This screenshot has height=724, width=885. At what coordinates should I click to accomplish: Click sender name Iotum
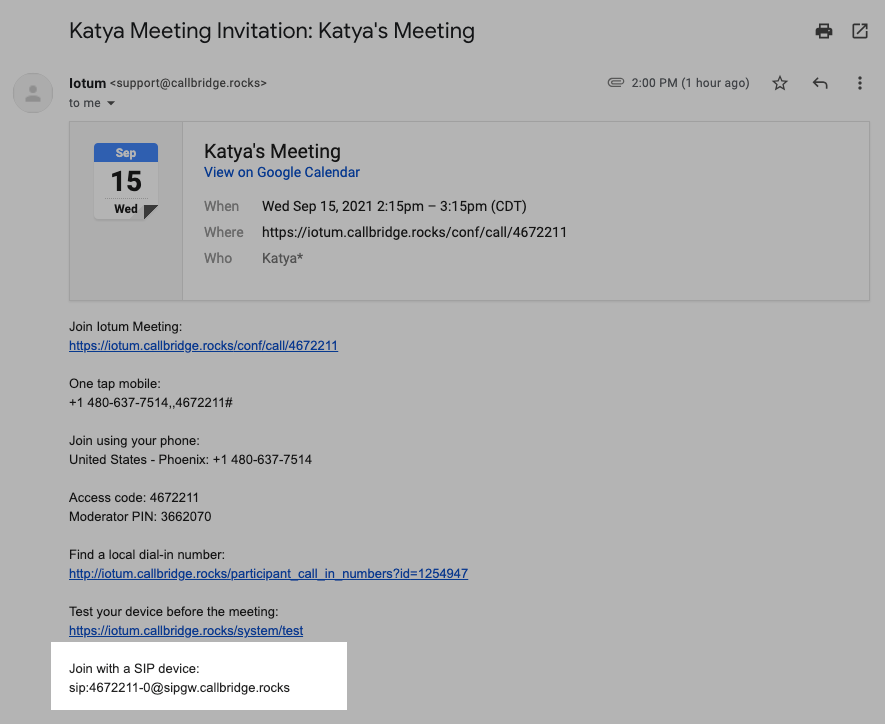(87, 83)
